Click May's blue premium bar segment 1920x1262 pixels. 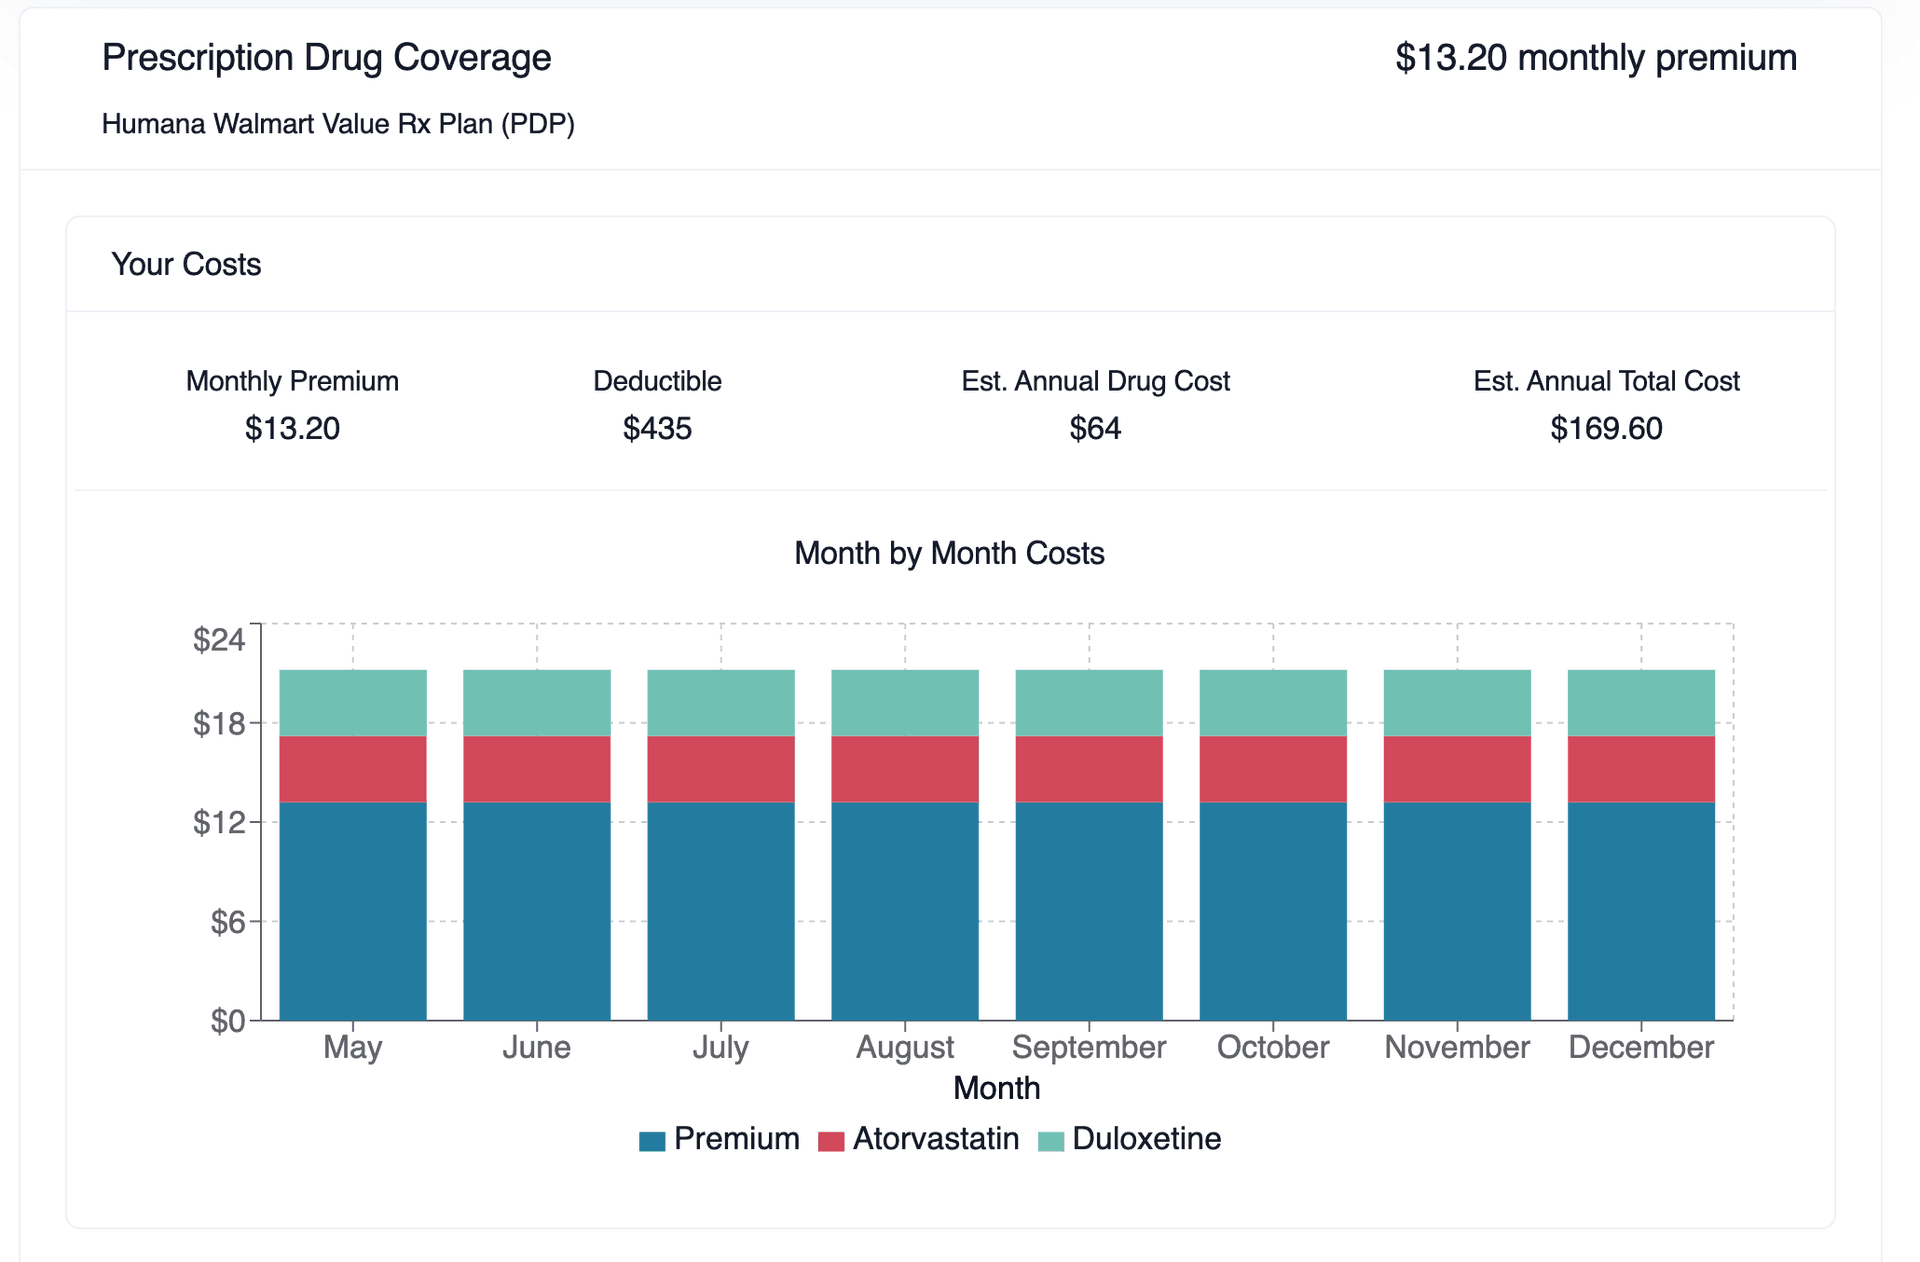click(x=353, y=910)
